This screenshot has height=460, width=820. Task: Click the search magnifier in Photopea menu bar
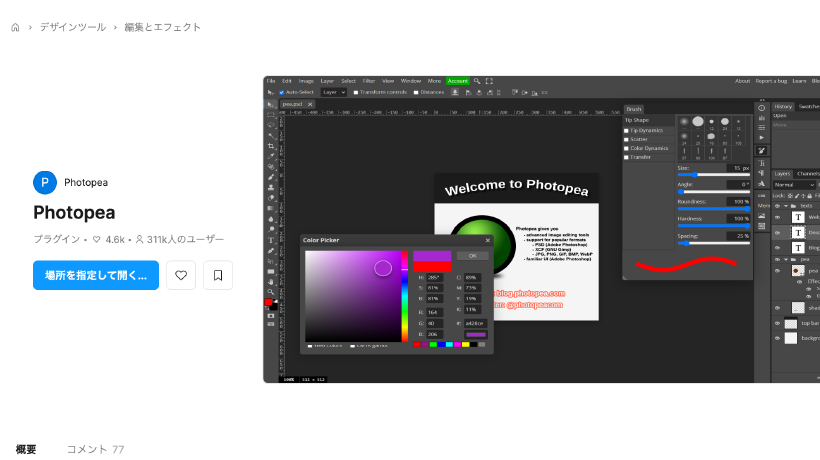477,81
